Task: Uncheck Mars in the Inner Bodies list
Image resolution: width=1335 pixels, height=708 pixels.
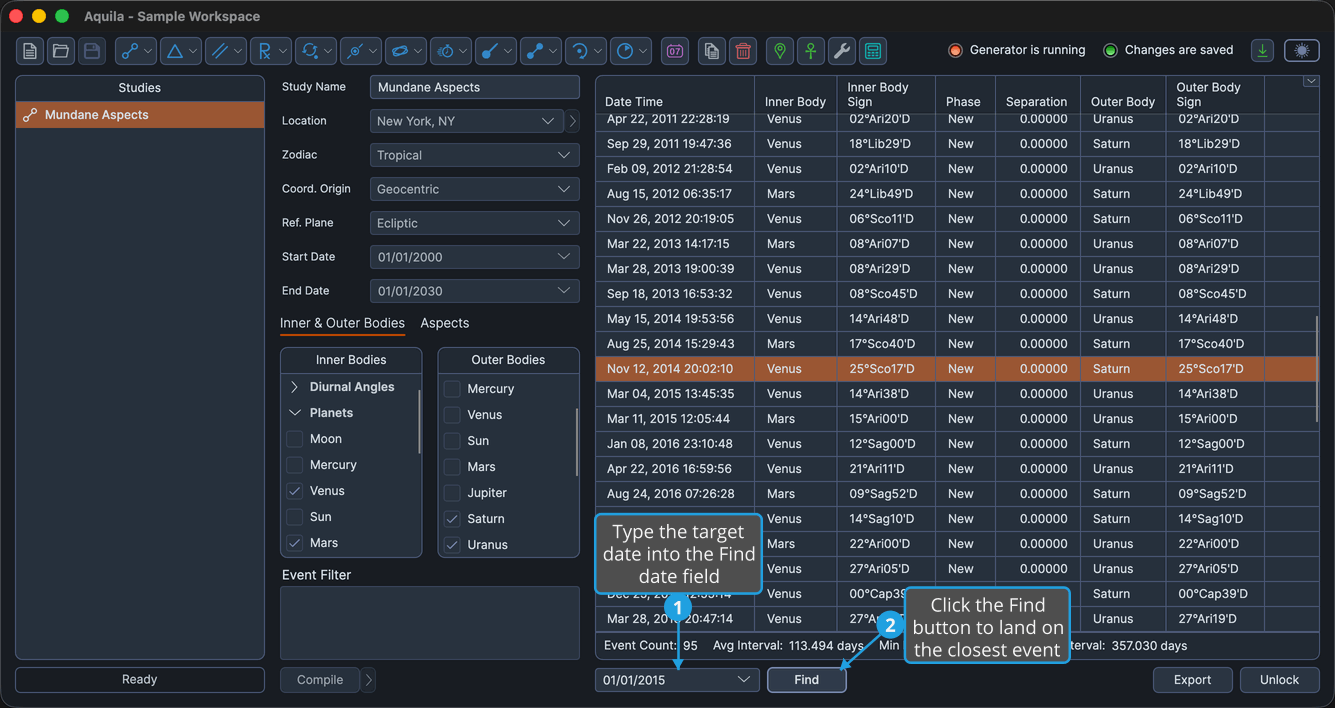Action: point(295,543)
